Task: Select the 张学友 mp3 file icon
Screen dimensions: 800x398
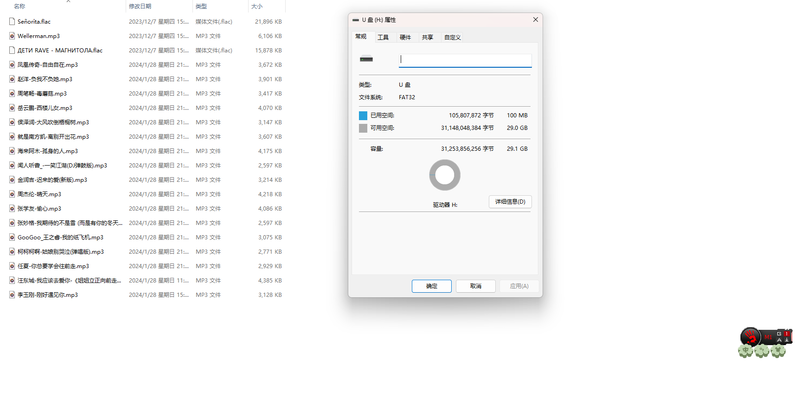Action: click(x=12, y=208)
